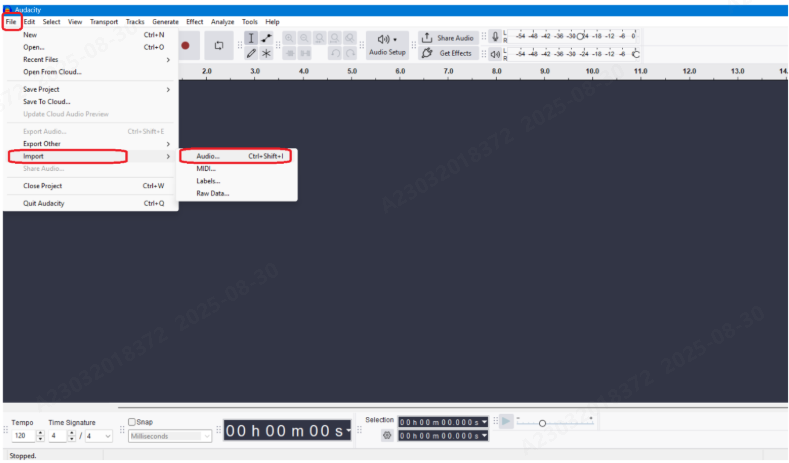
Task: Choose Quit Audacity menu entry
Action: pos(91,203)
